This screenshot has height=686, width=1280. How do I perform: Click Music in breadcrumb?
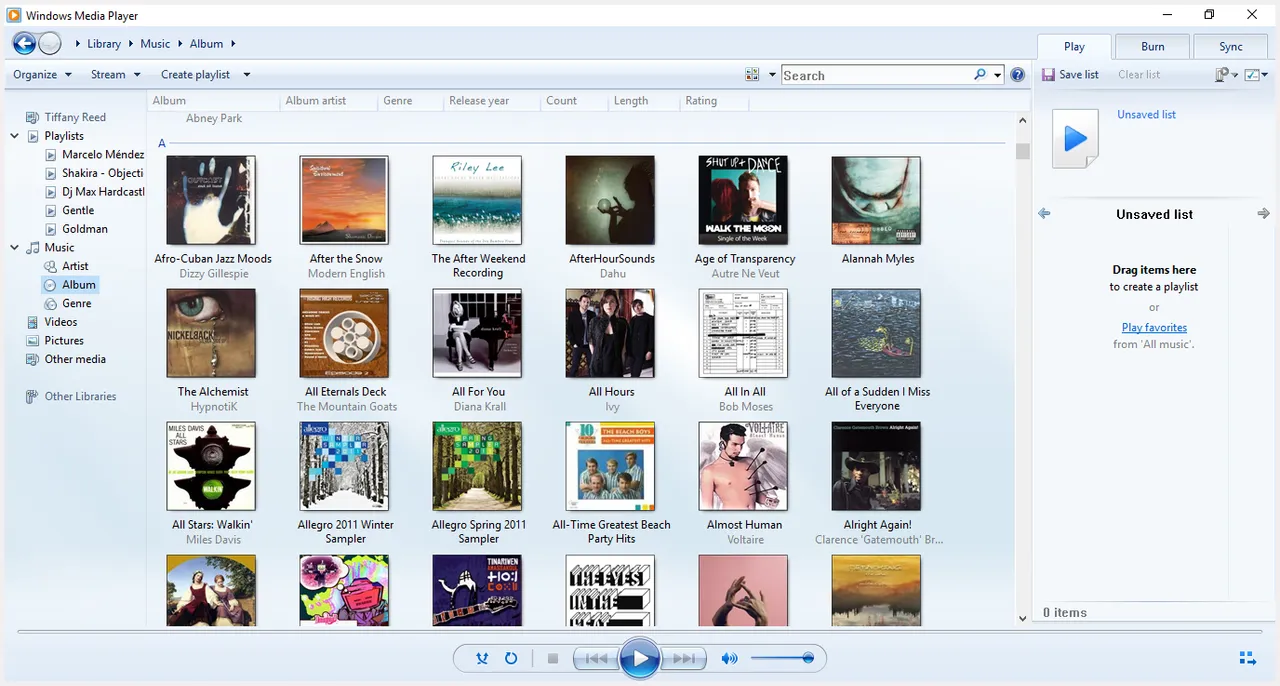pos(155,44)
